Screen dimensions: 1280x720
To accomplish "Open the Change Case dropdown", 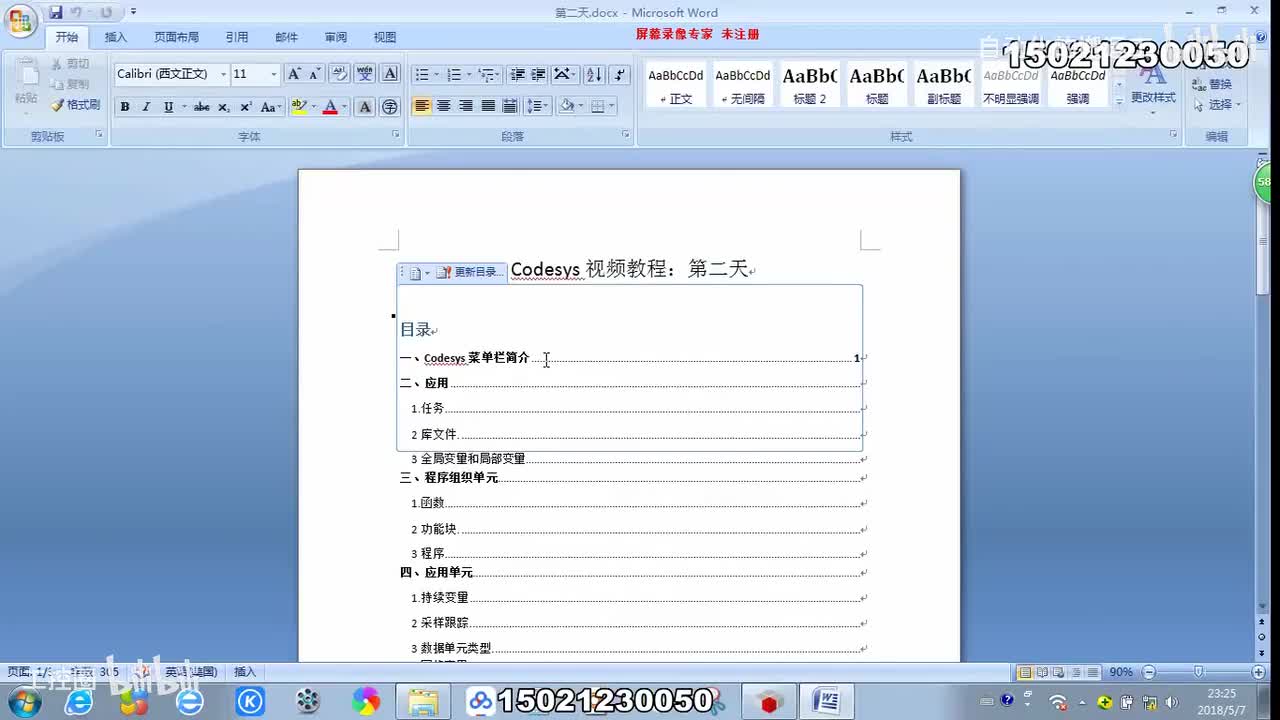I will click(269, 107).
